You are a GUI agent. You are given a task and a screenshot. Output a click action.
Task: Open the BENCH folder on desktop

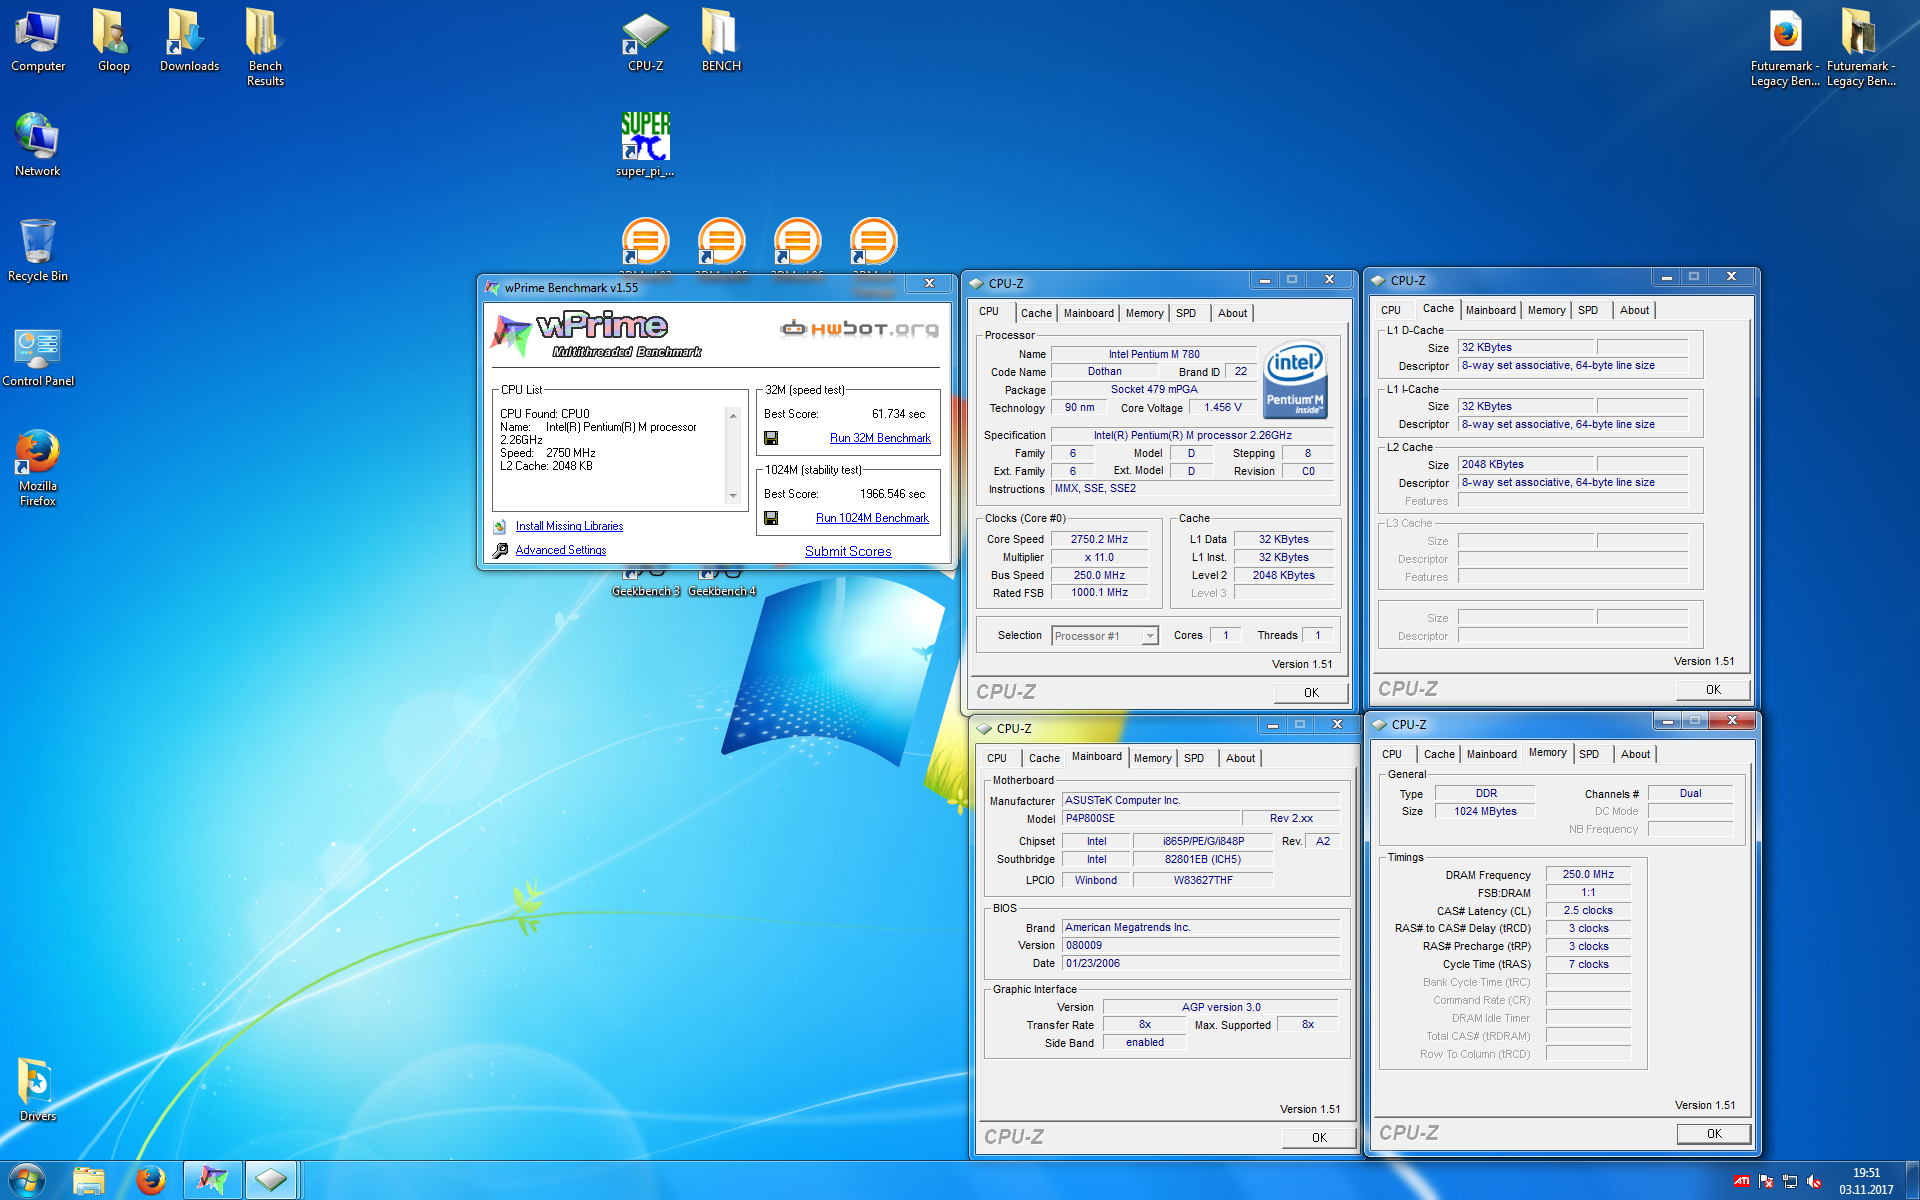point(721,41)
